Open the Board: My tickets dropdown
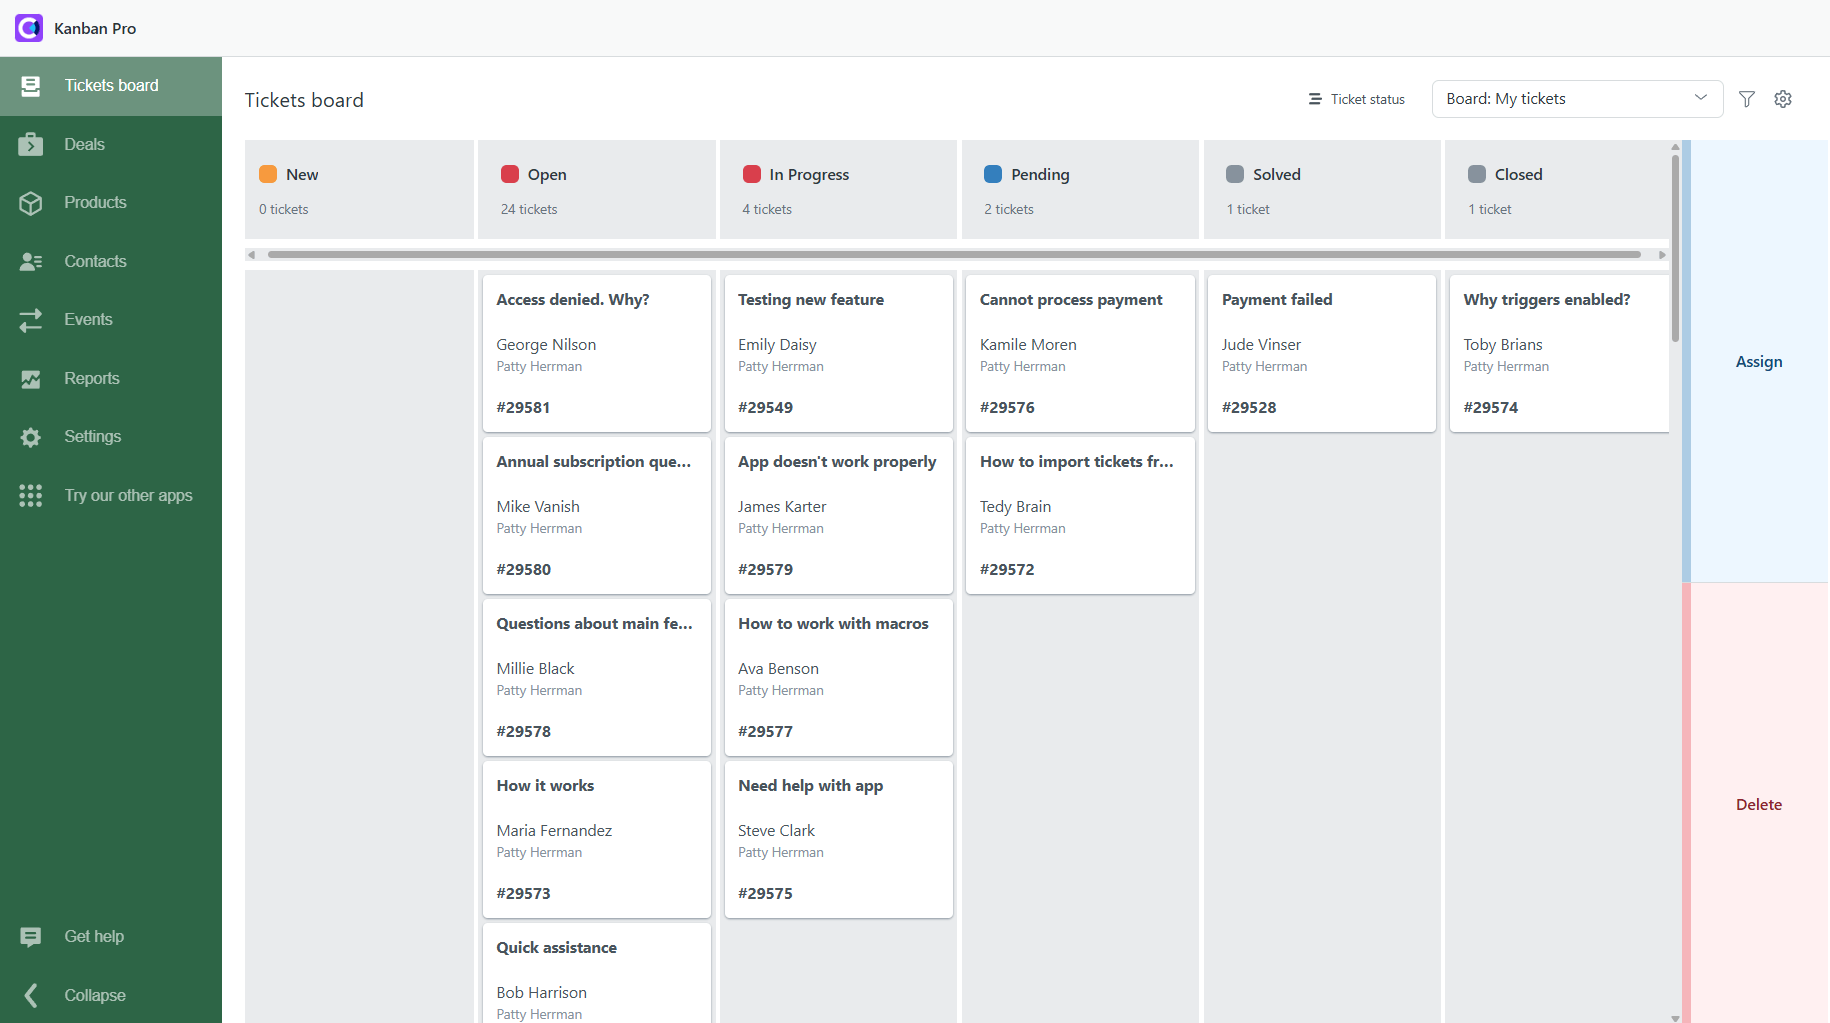The width and height of the screenshot is (1830, 1023). click(x=1576, y=98)
